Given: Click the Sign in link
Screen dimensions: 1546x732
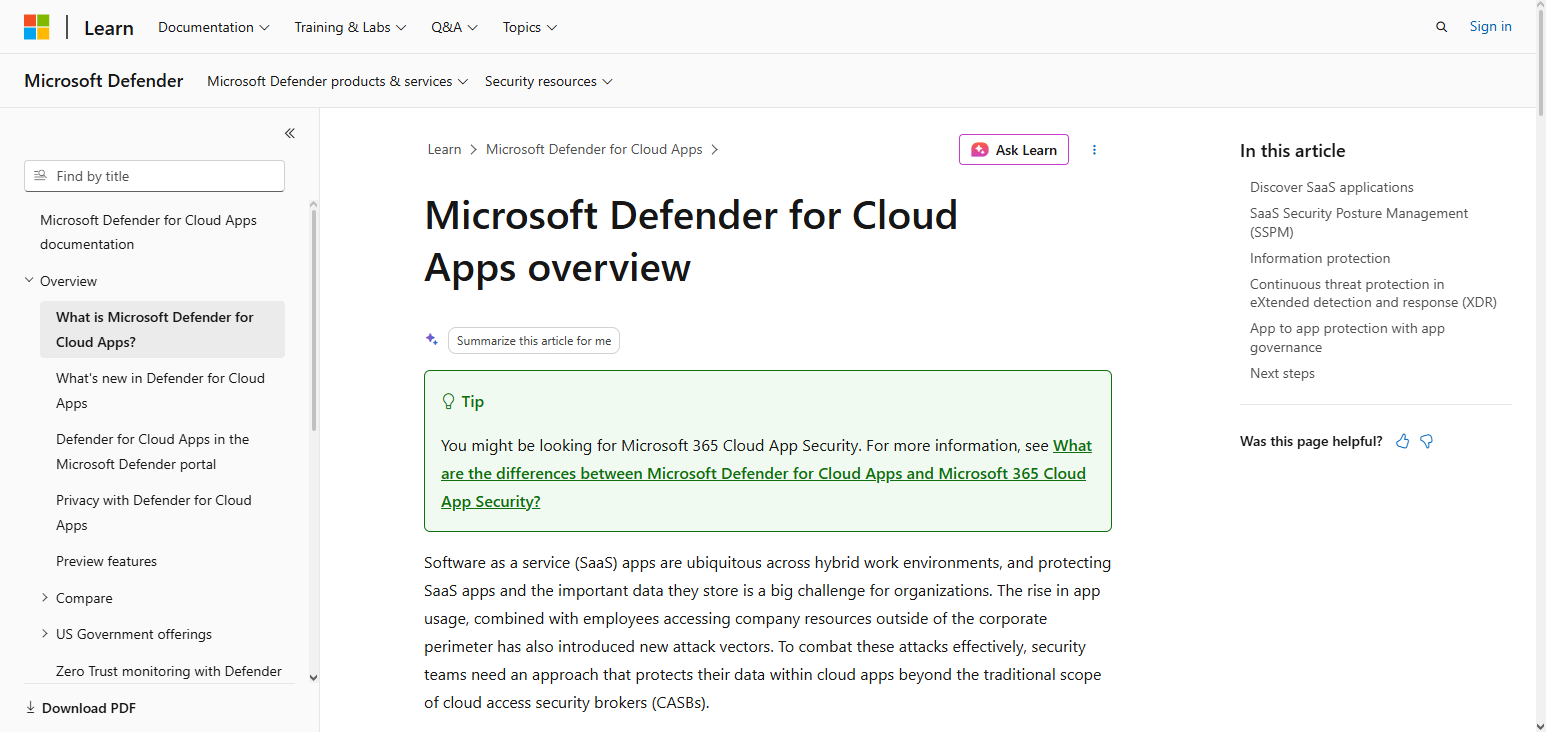Looking at the screenshot, I should point(1490,27).
